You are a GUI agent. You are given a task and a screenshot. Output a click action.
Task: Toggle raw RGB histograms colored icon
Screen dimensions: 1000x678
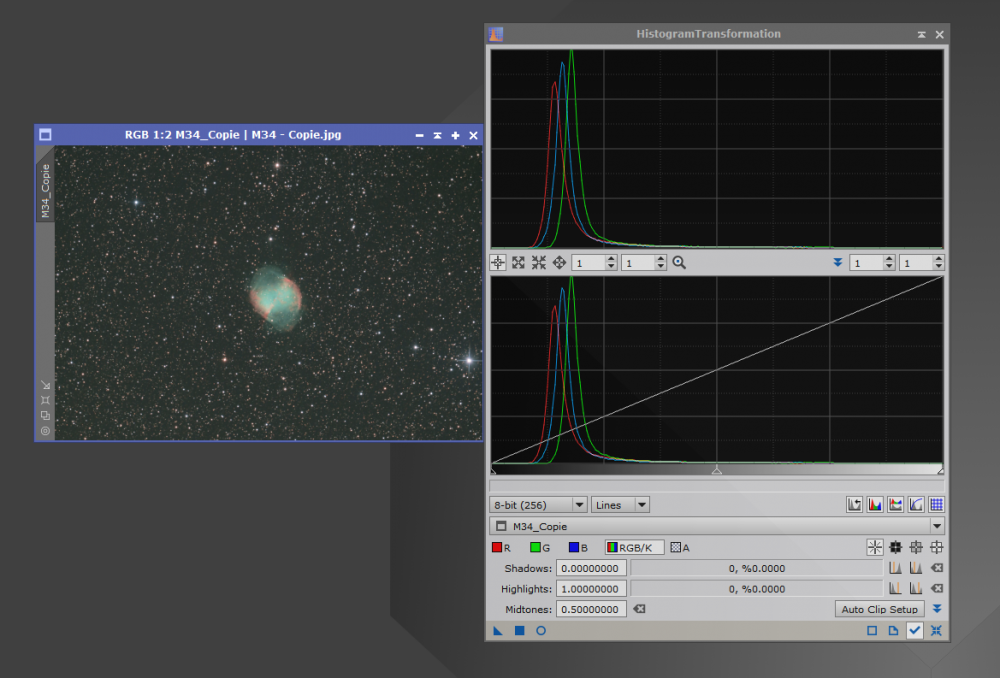pos(875,505)
